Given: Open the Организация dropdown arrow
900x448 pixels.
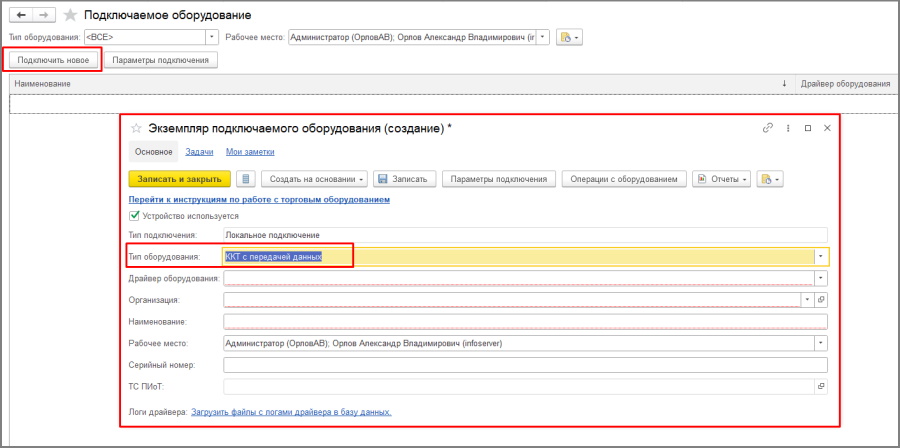Looking at the screenshot, I should pyautogui.click(x=808, y=299).
